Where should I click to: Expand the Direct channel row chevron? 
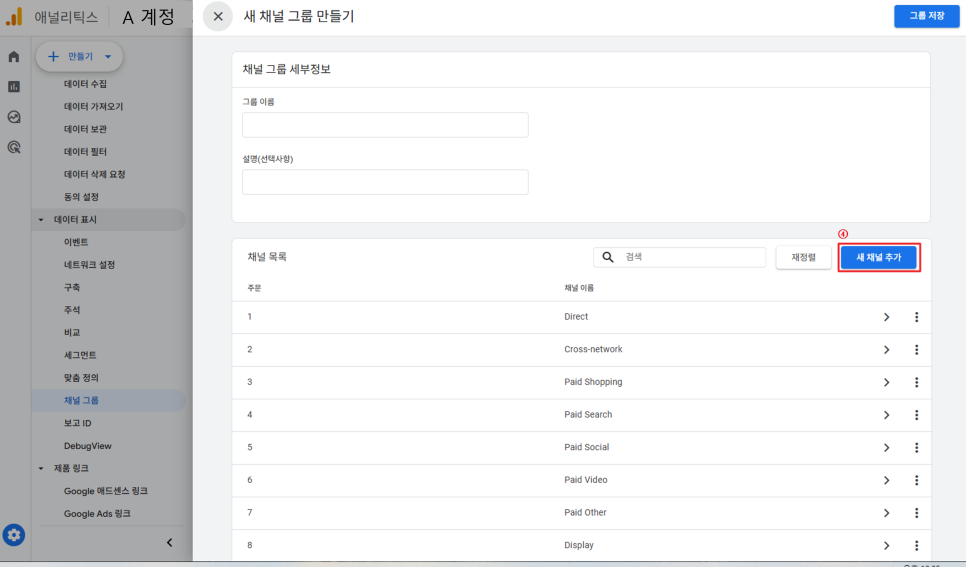pos(887,317)
